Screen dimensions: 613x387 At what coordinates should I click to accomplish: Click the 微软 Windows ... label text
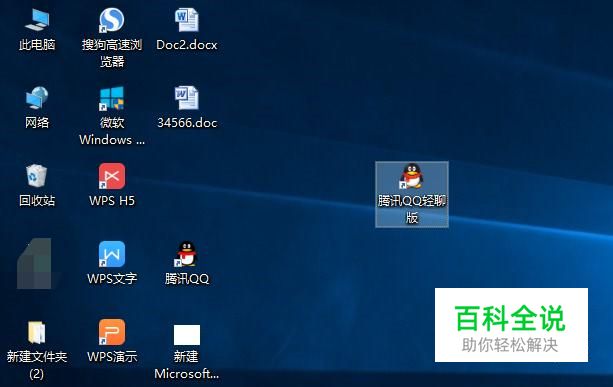pos(112,131)
